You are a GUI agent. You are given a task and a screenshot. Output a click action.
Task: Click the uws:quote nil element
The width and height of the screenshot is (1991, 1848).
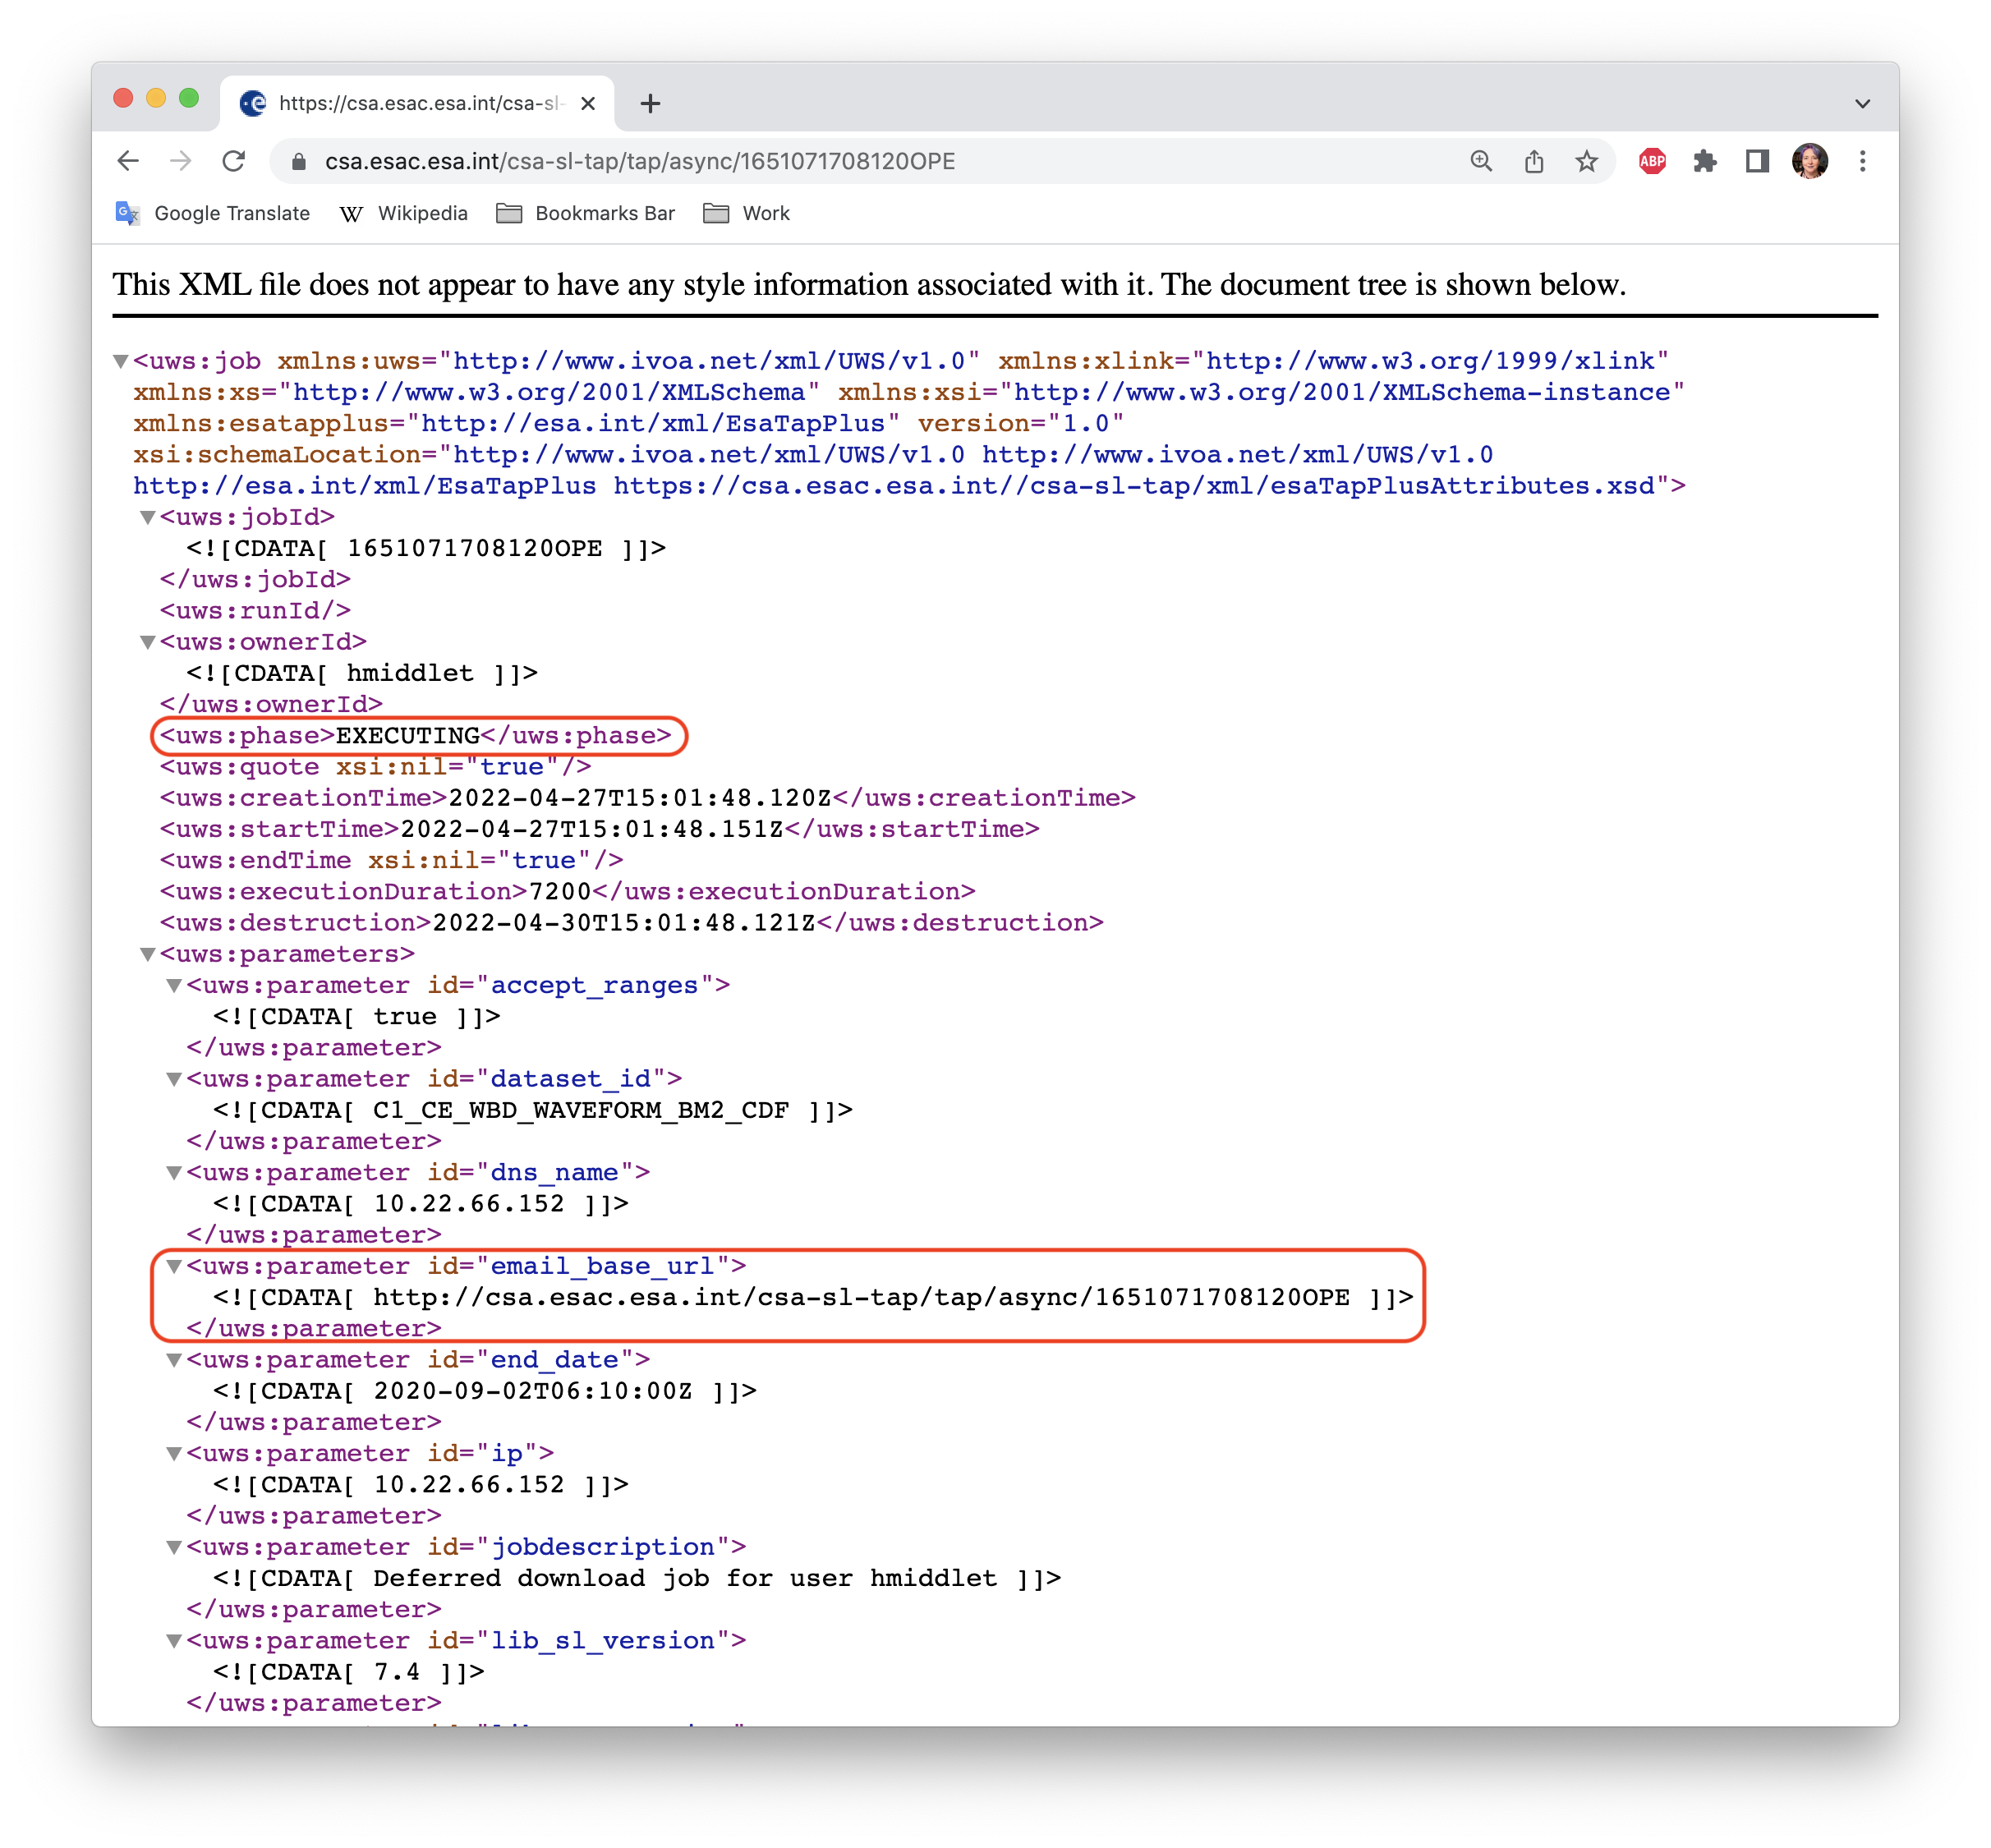376,767
